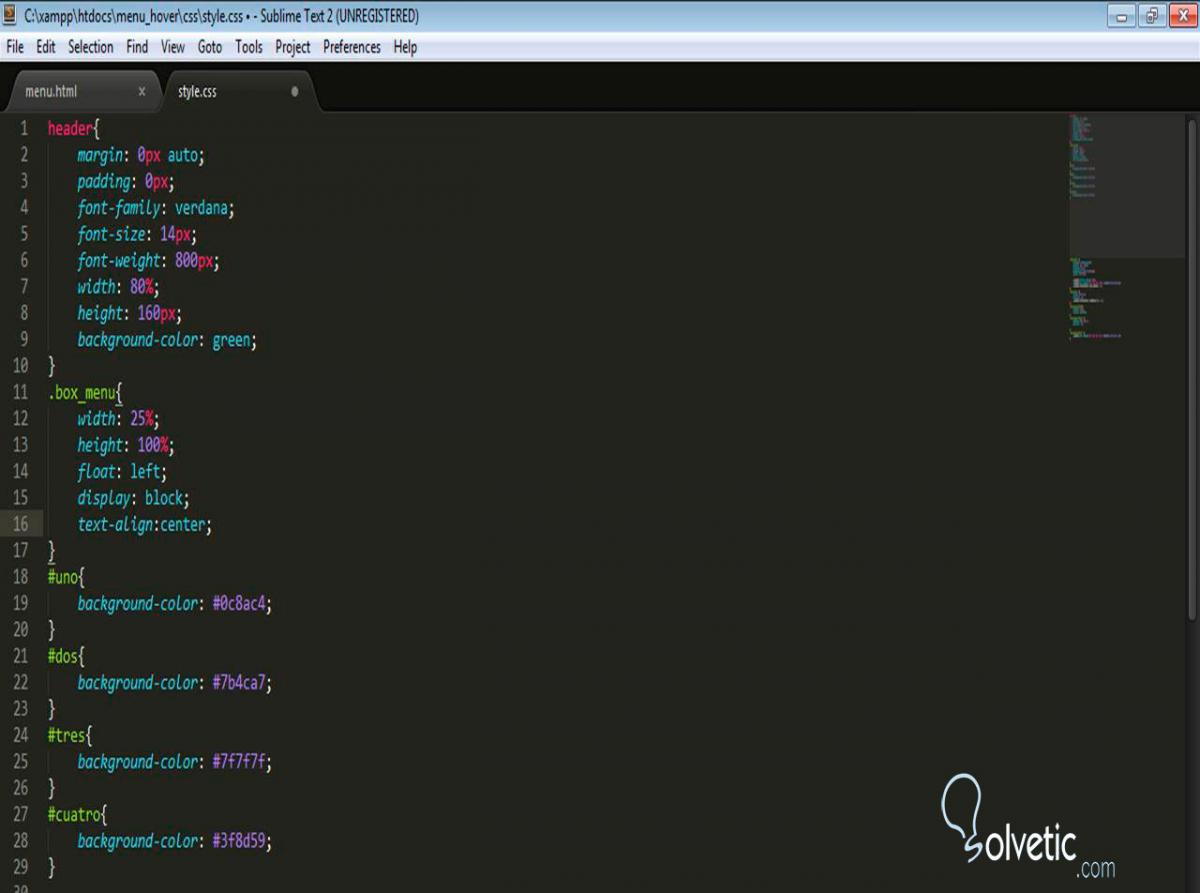Click the '#uno{' selector
This screenshot has width=1200, height=893.
(x=67, y=577)
